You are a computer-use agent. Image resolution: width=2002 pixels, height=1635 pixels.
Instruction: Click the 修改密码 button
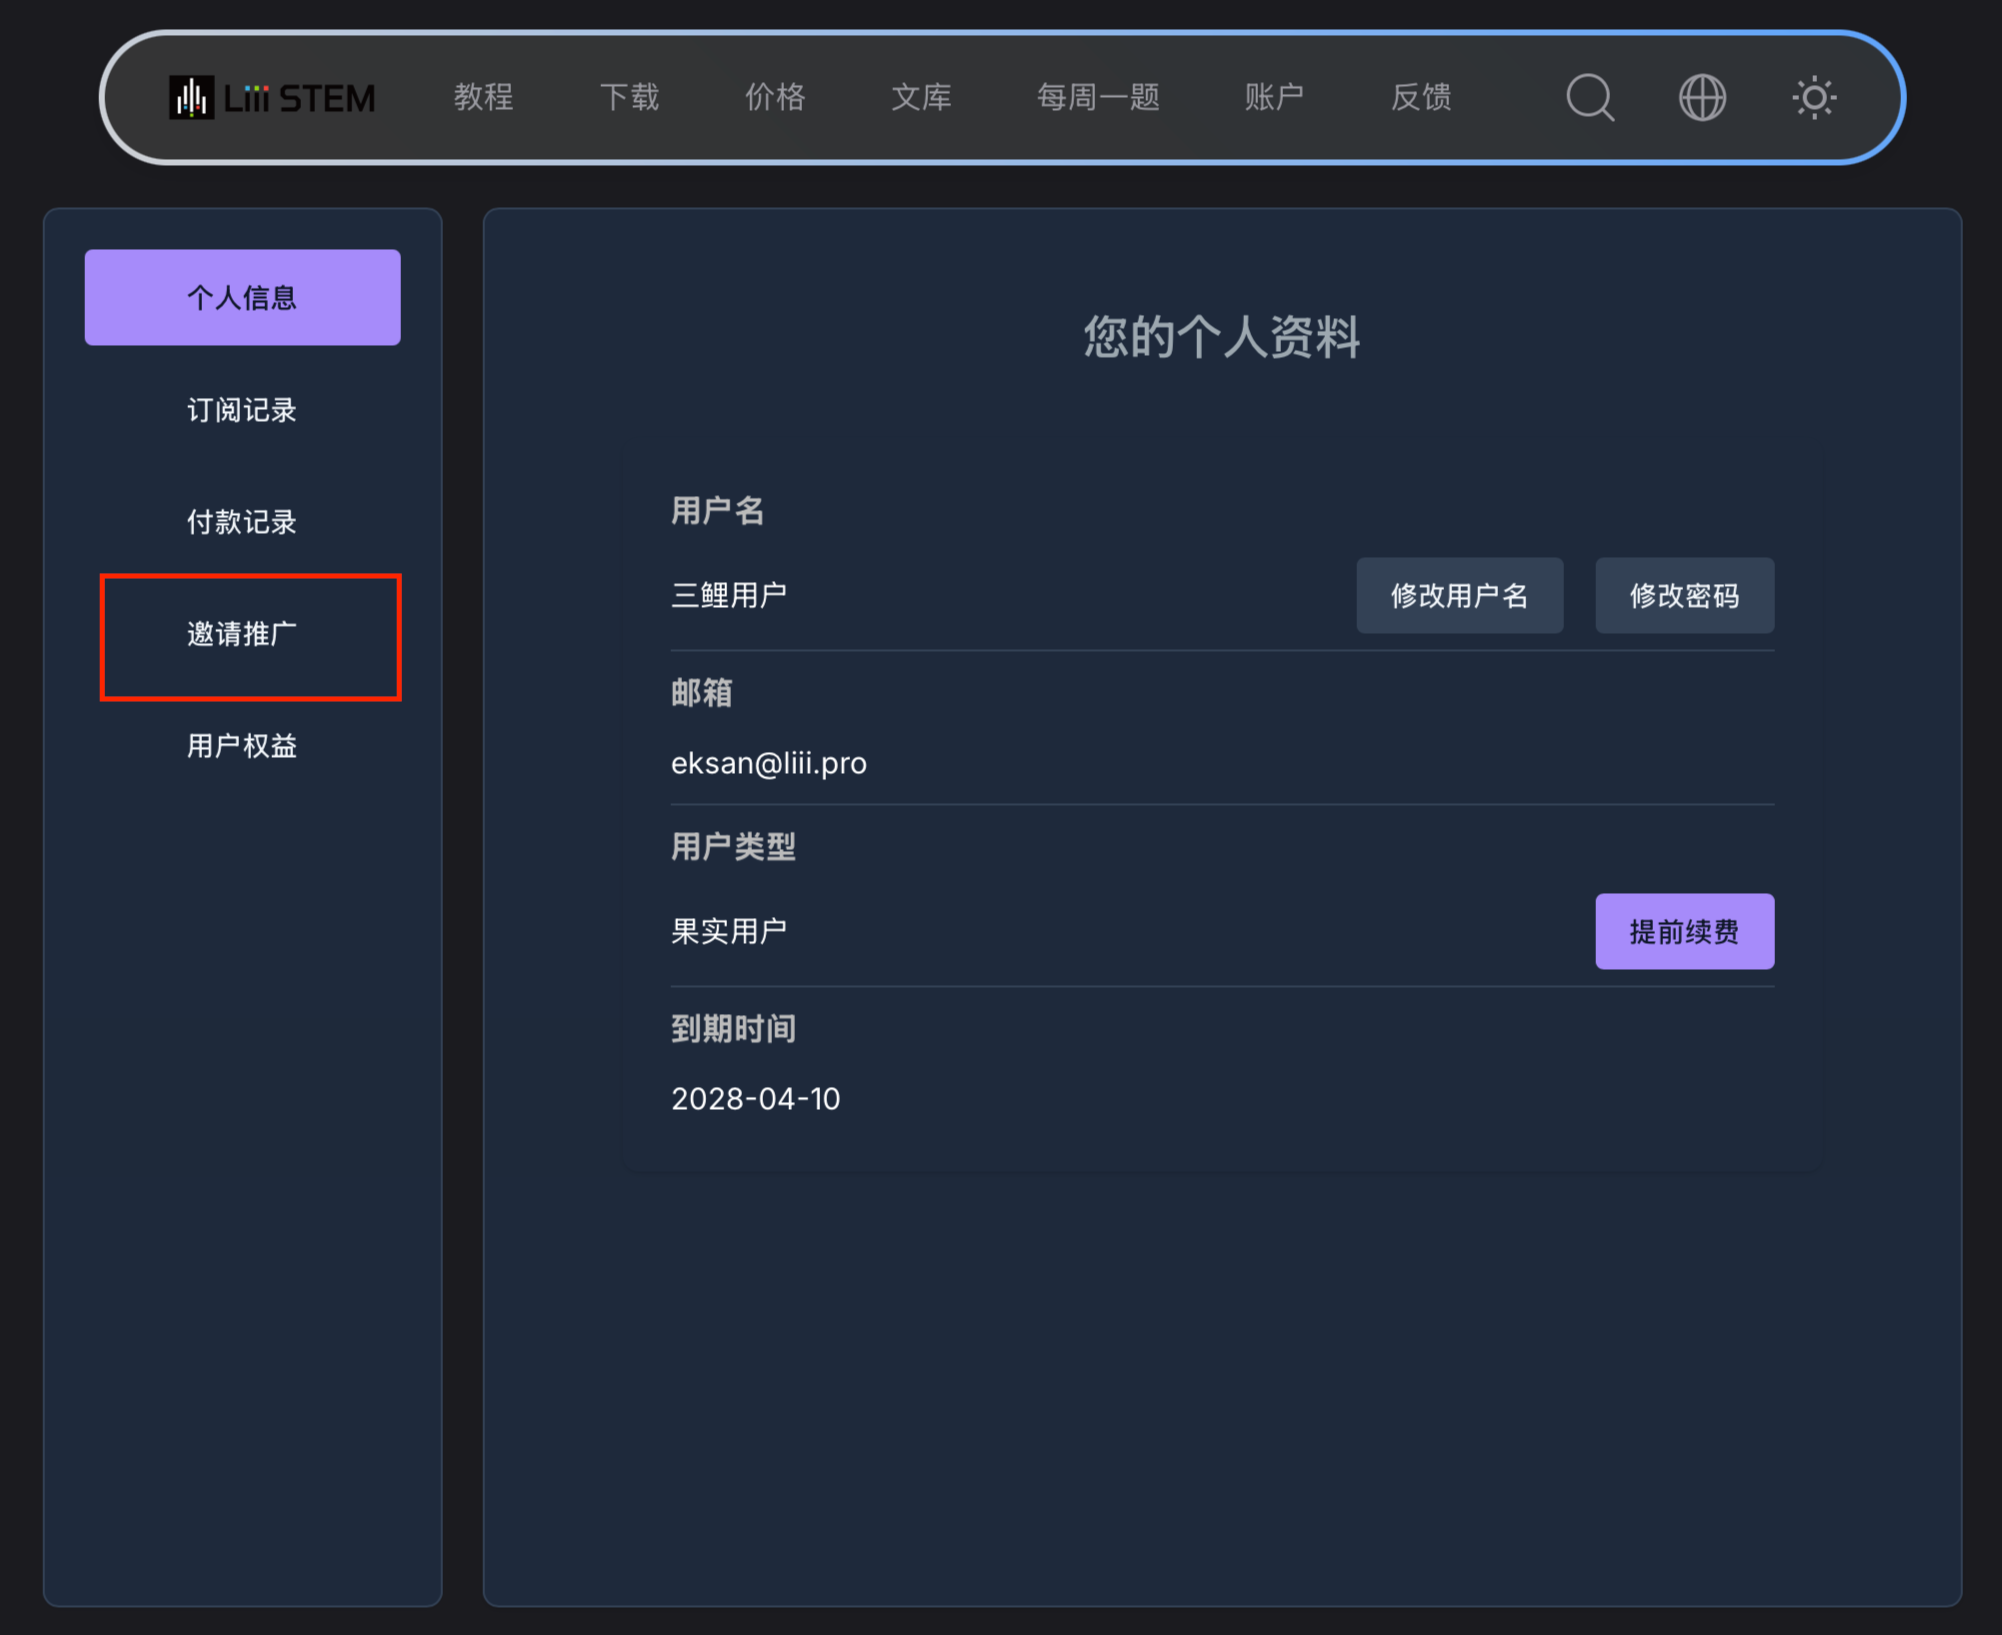1684,596
